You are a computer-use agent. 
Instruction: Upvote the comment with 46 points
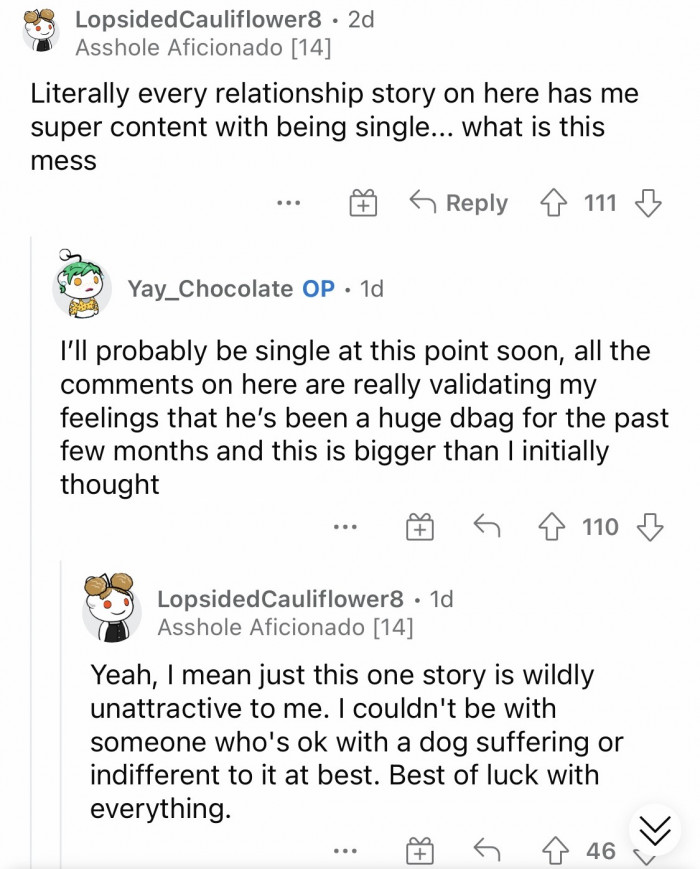pos(553,851)
